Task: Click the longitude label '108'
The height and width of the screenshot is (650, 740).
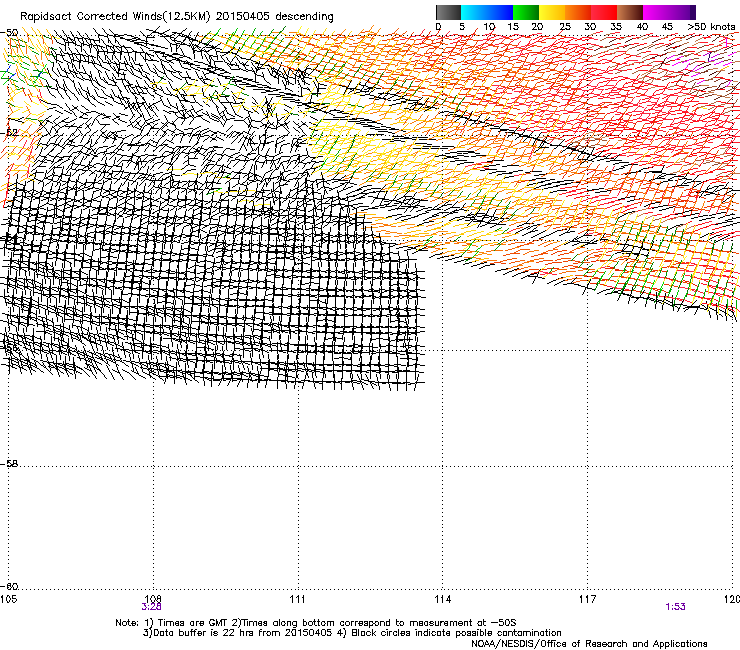Action: pos(153,599)
